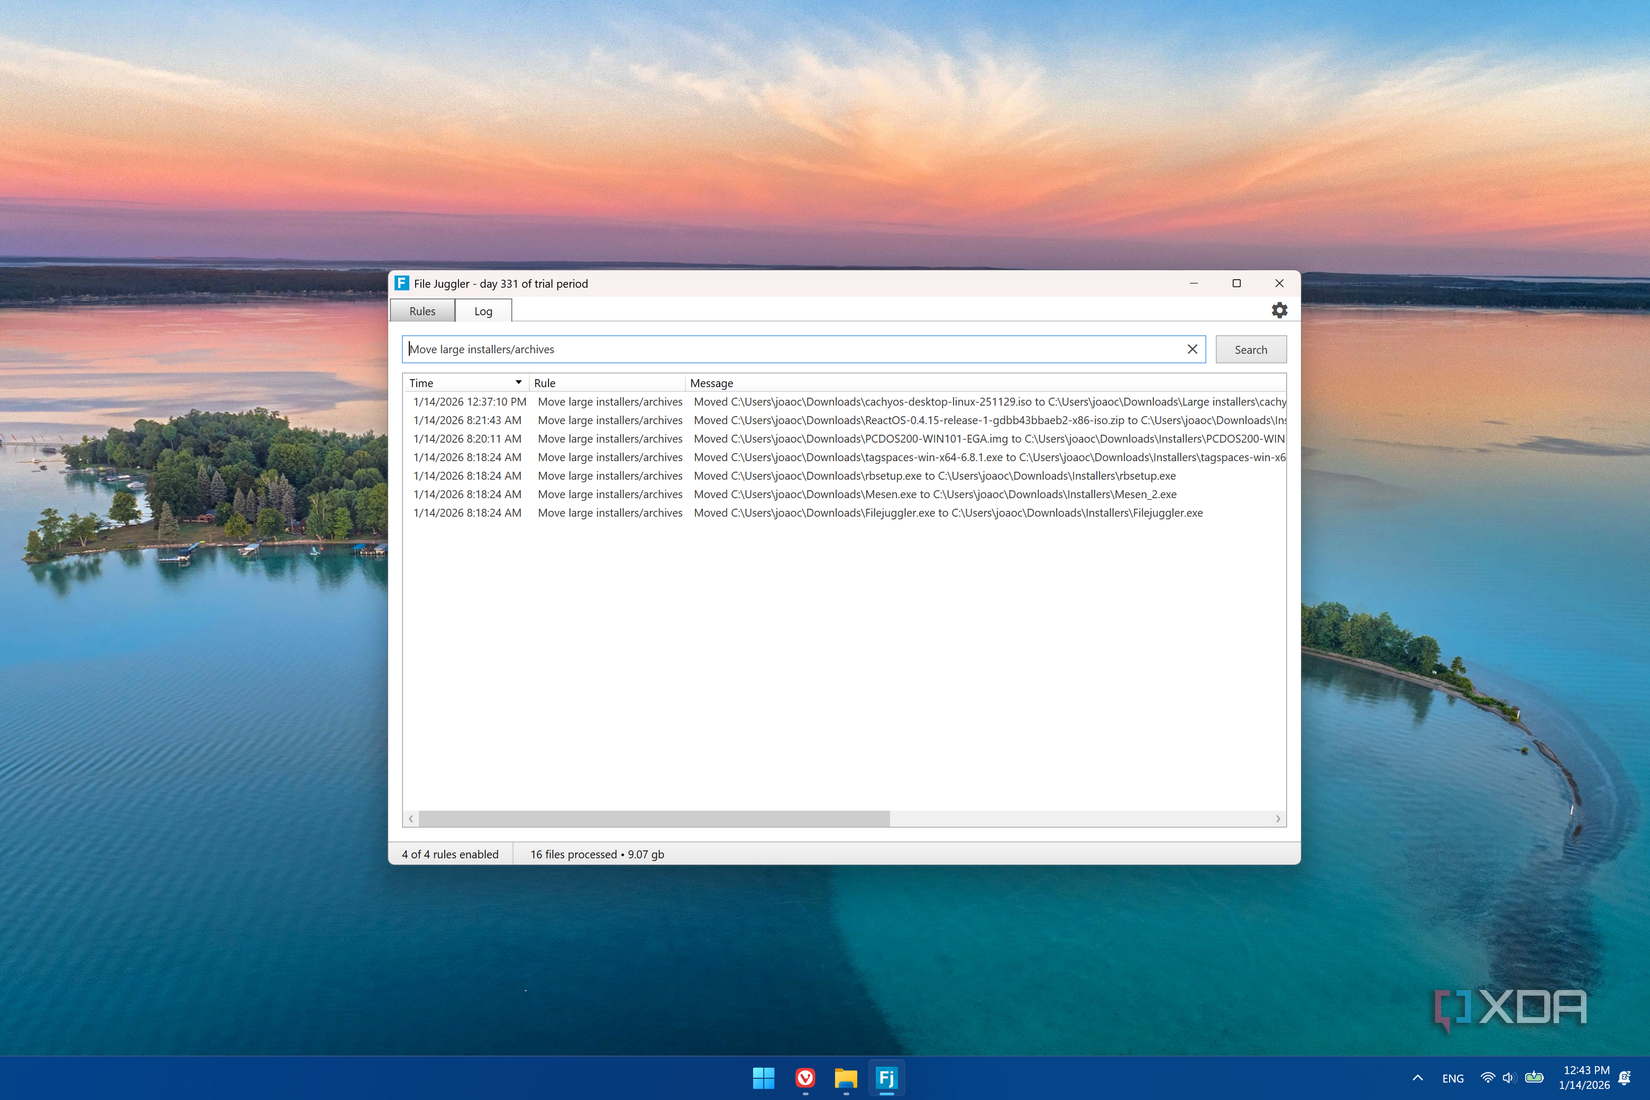
Task: Click the horizontal scrollbar thumb in log
Action: [x=654, y=819]
